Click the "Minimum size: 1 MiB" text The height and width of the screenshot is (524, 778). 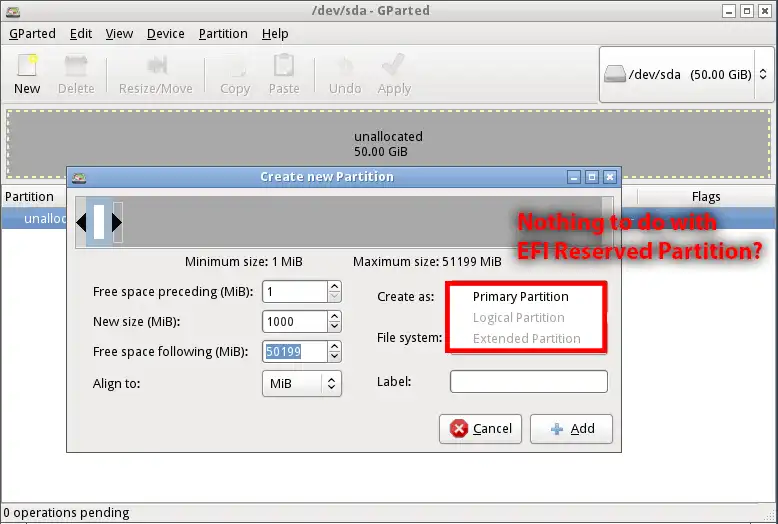point(244,262)
